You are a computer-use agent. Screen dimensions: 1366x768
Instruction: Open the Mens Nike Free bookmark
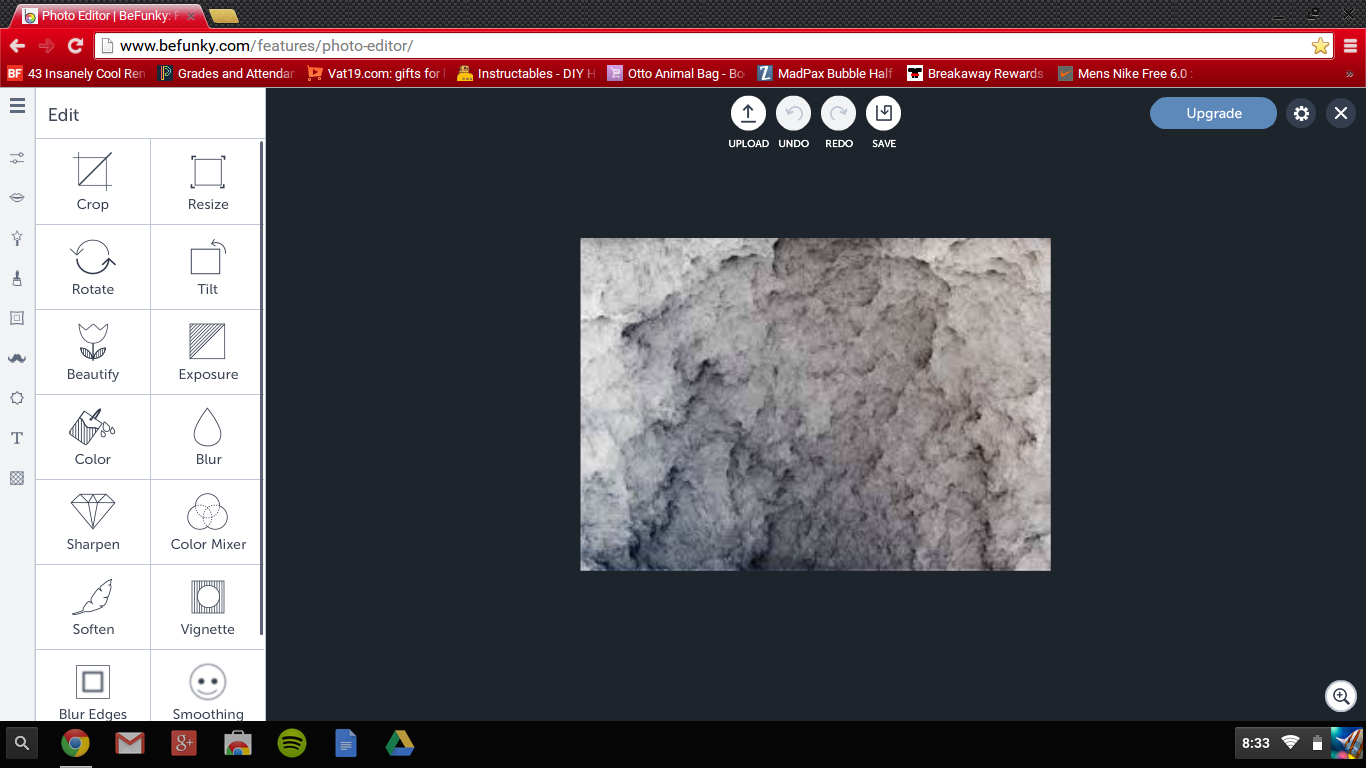click(x=1126, y=74)
